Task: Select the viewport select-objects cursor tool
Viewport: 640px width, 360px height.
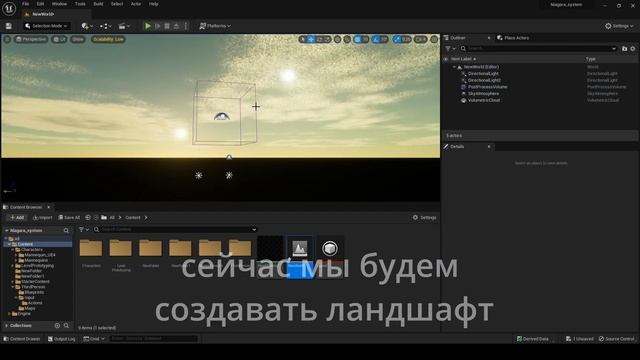Action: point(302,39)
